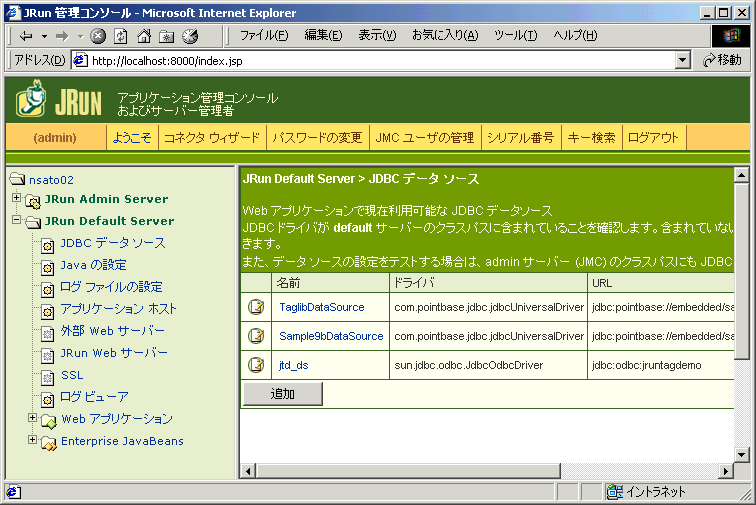Click the Refresh page icon

click(x=121, y=36)
